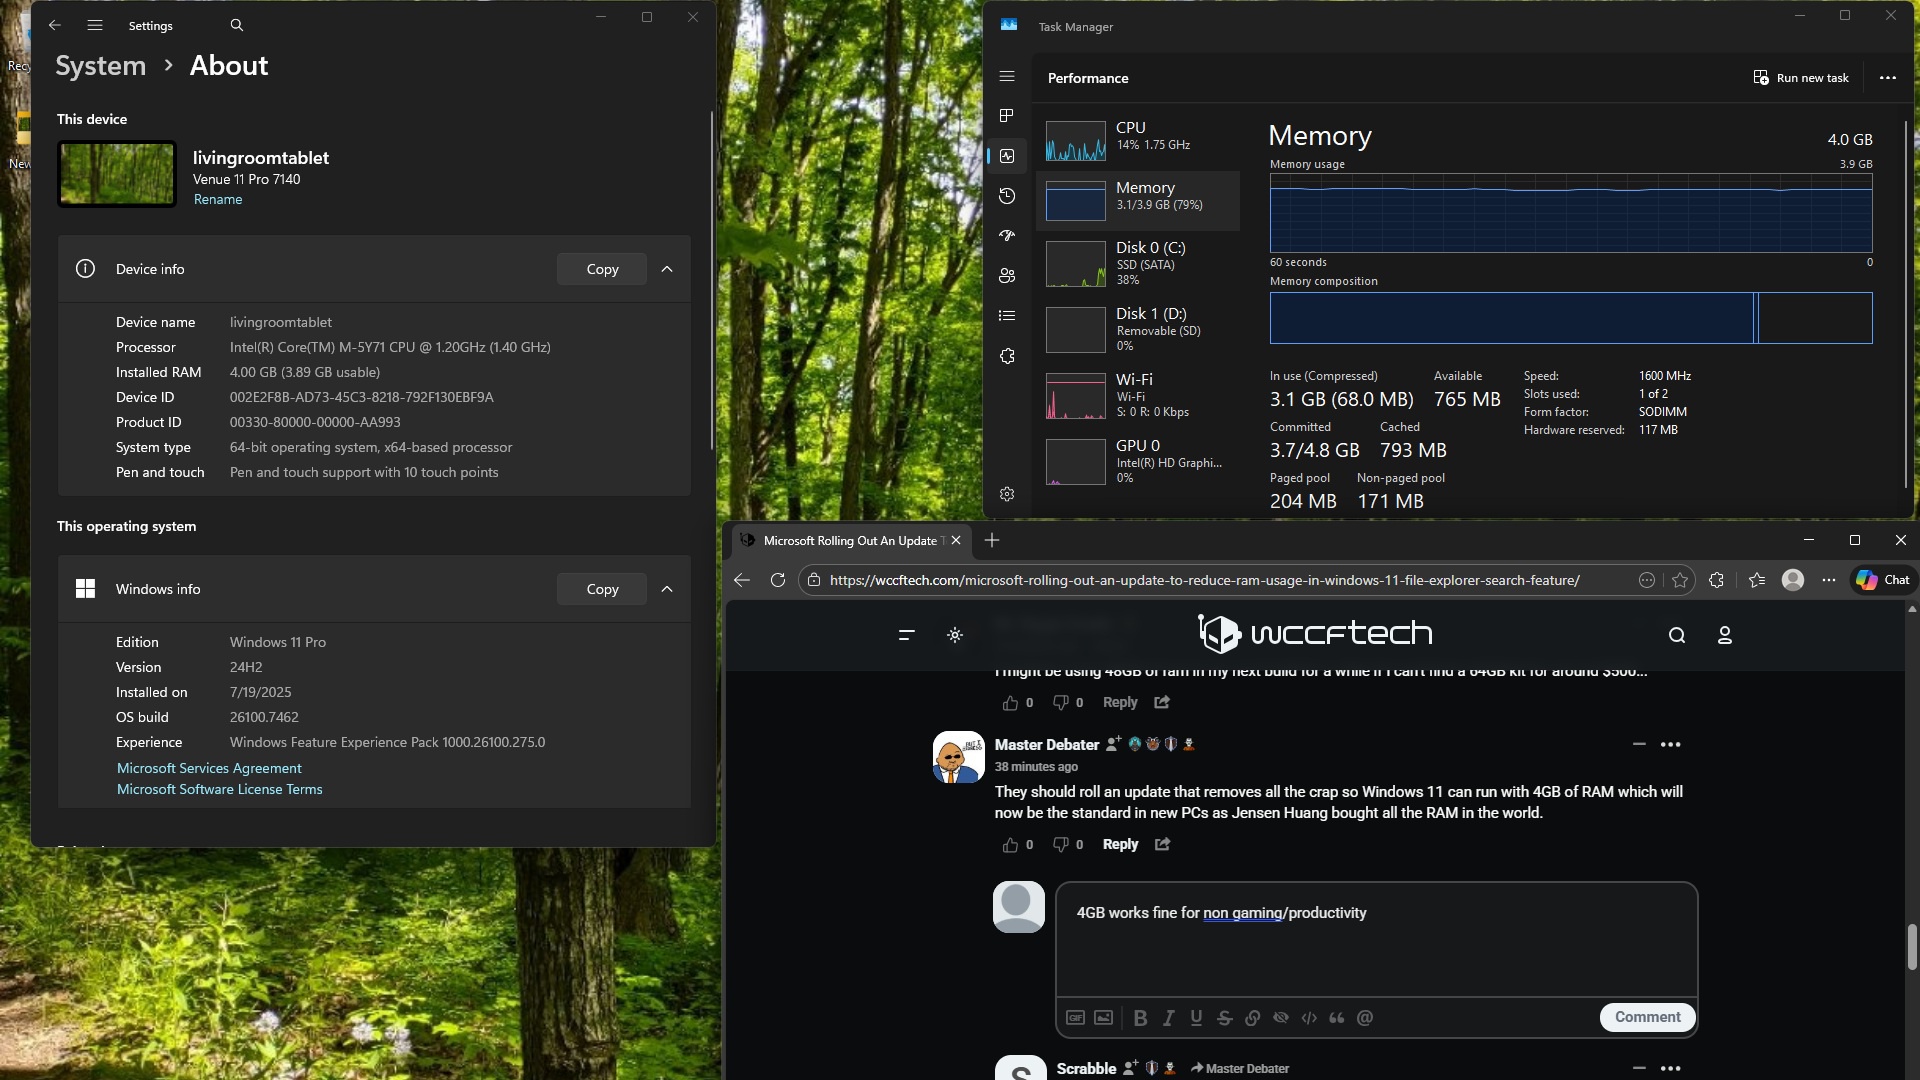Collapse Device info section
Viewport: 1920px width, 1080px height.
click(667, 269)
